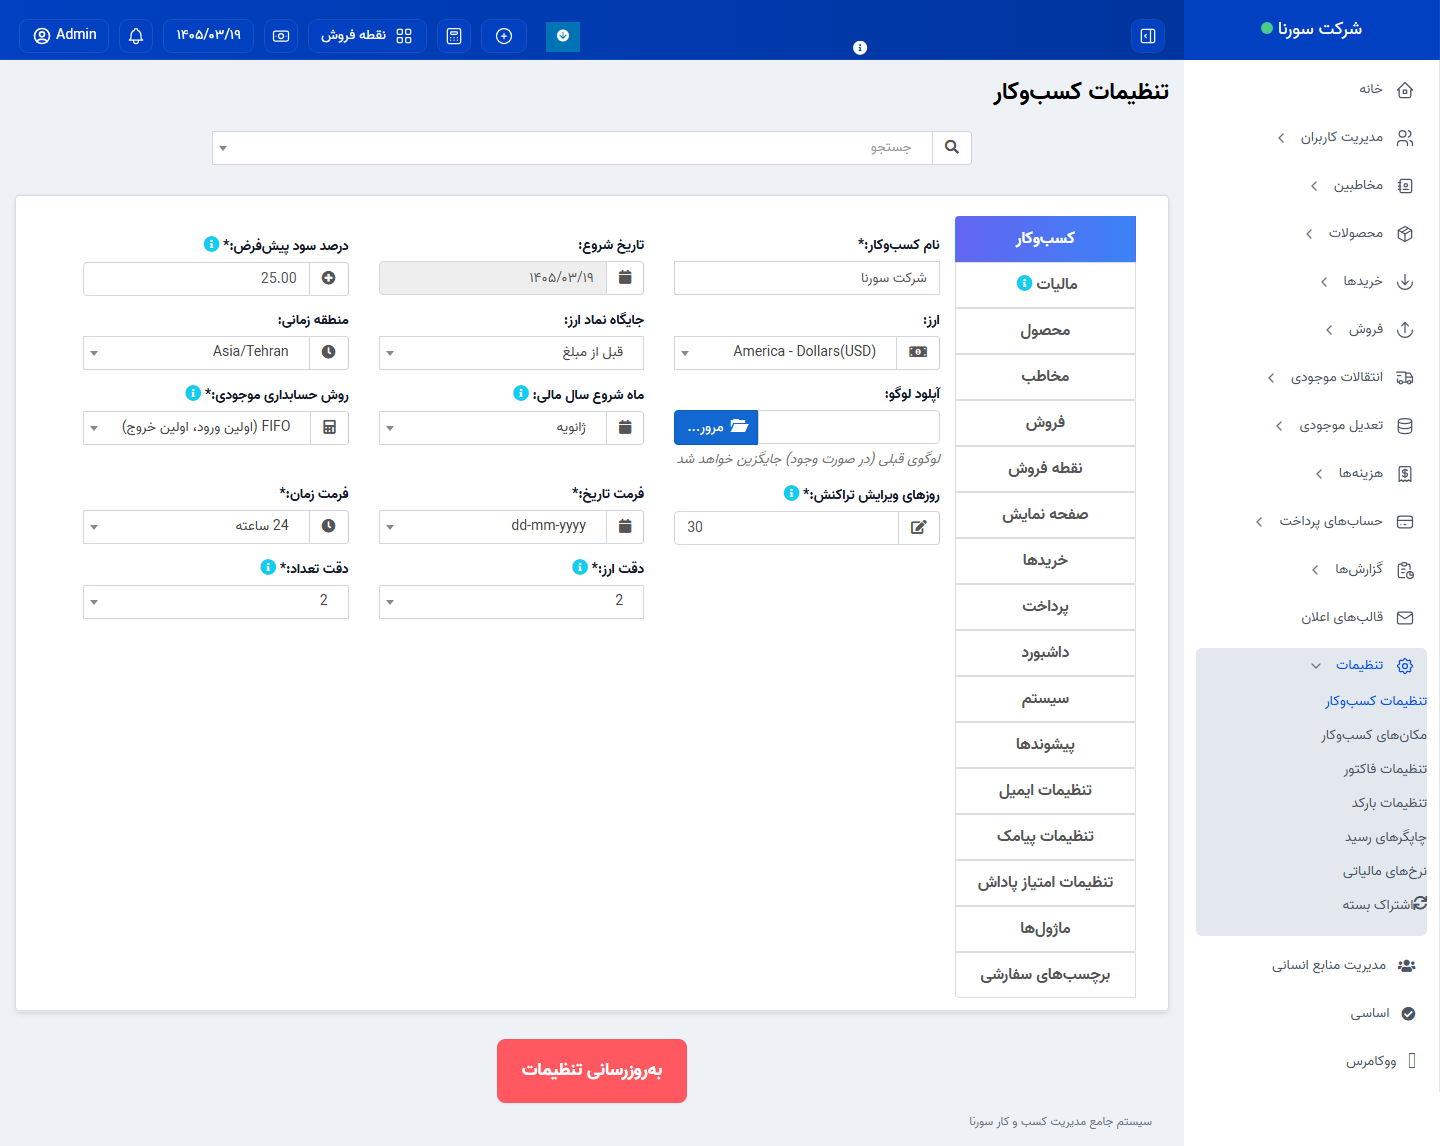Toggle the sidebar collapse icon
Image resolution: width=1440 pixels, height=1146 pixels.
point(1148,36)
